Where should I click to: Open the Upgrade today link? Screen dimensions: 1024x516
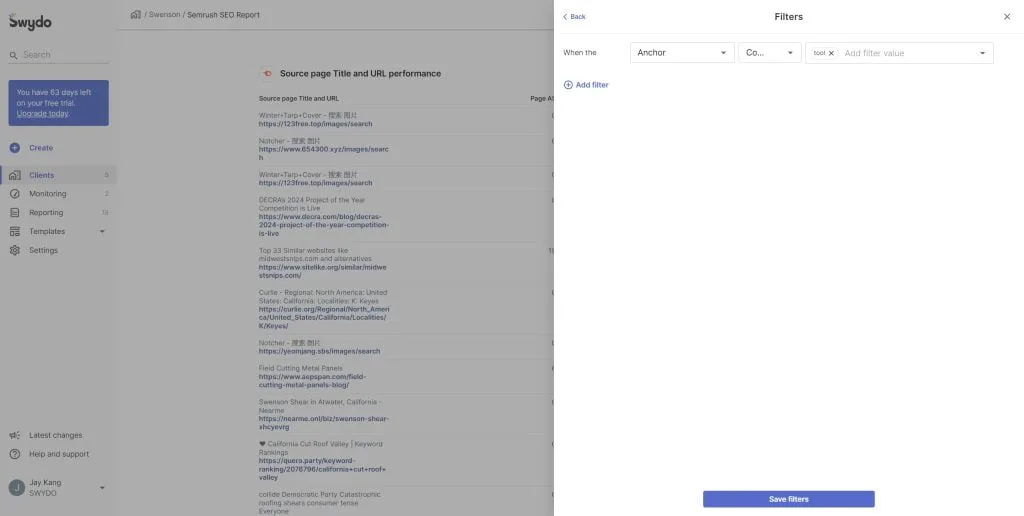(x=42, y=114)
